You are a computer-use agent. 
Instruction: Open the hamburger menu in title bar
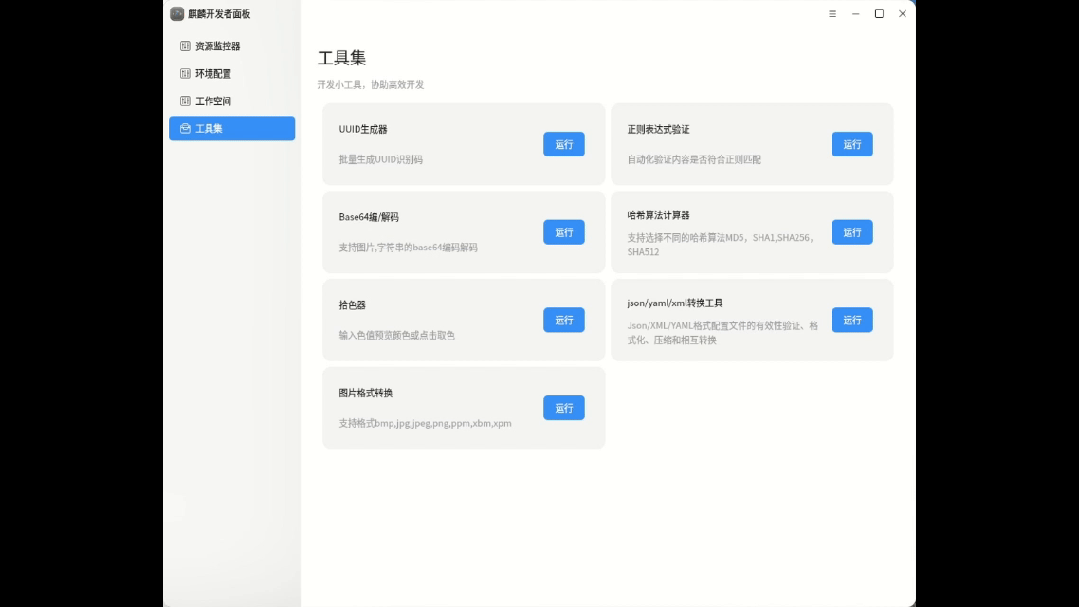[x=832, y=14]
